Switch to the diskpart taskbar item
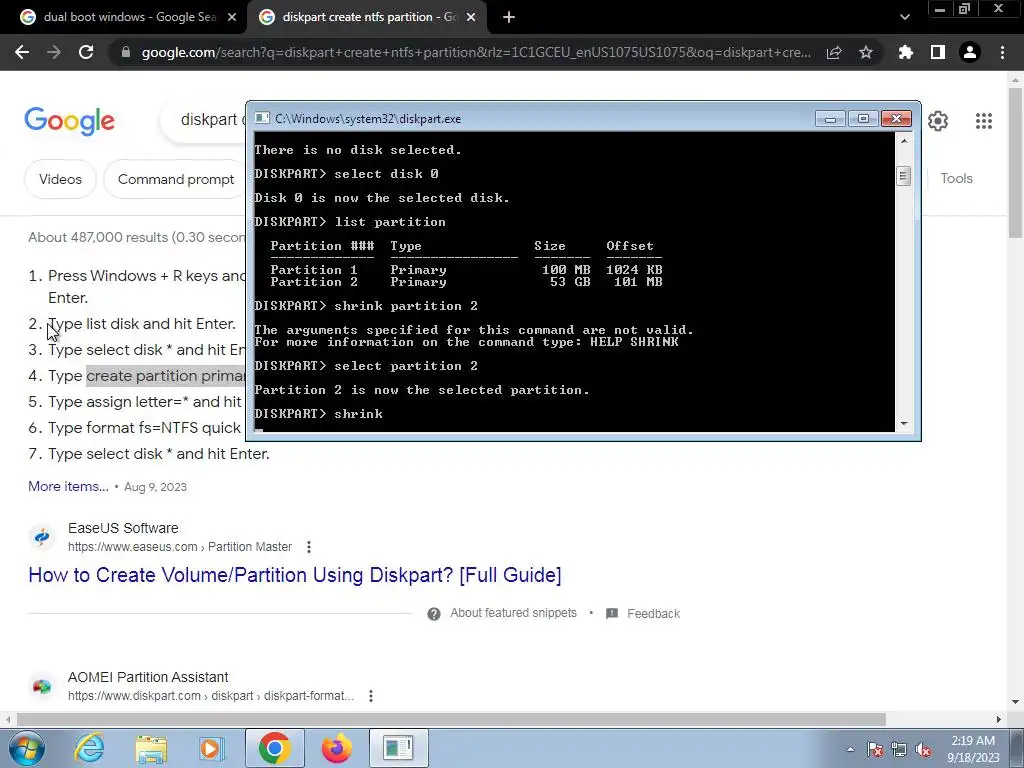Viewport: 1024px width, 768px height. [398, 748]
